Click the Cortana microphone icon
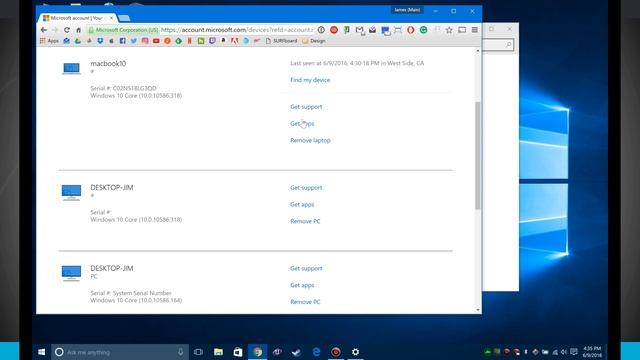The height and width of the screenshot is (360, 640). pos(180,352)
